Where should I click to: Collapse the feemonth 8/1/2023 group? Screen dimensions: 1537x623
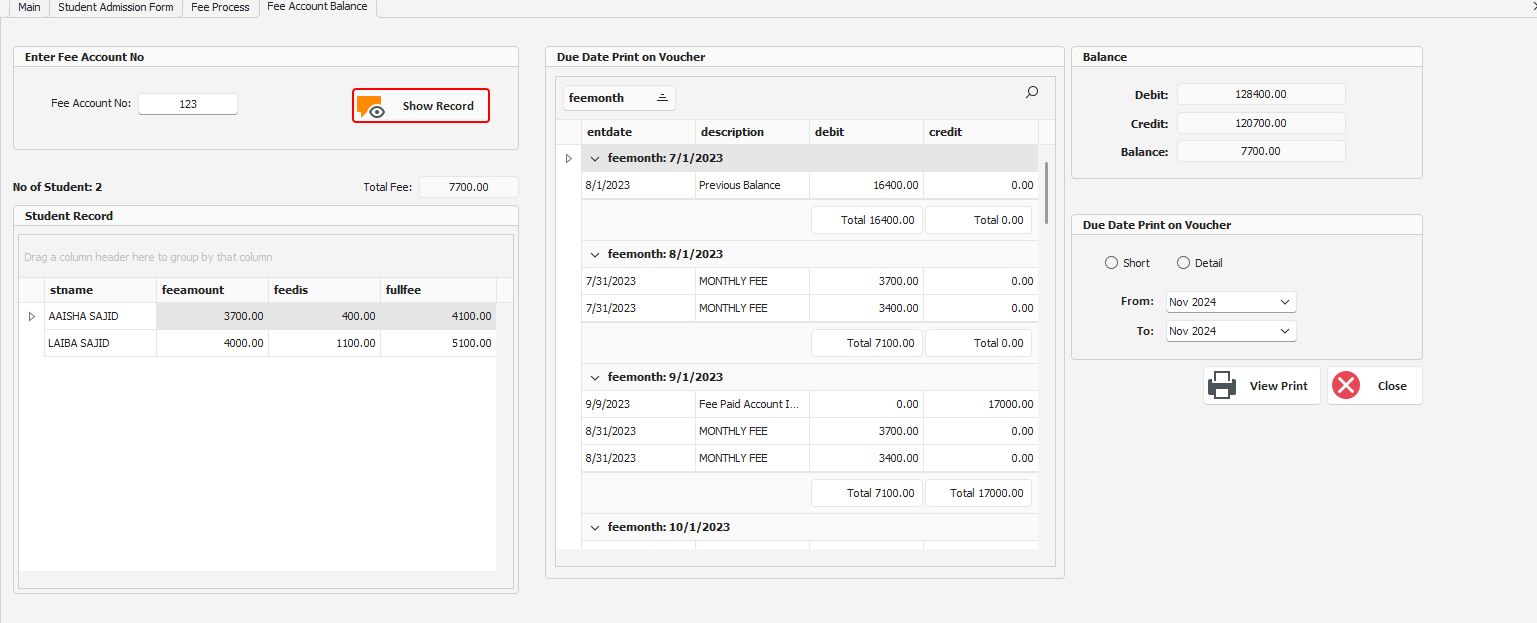click(595, 254)
